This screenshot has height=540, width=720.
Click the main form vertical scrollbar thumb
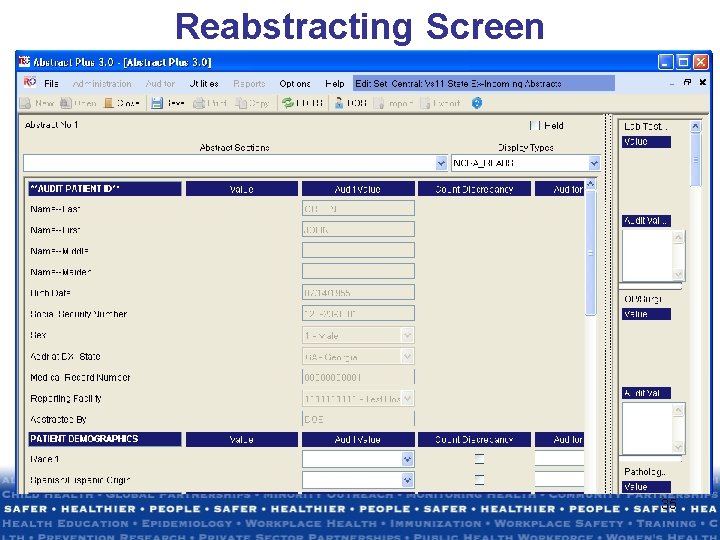(591, 253)
